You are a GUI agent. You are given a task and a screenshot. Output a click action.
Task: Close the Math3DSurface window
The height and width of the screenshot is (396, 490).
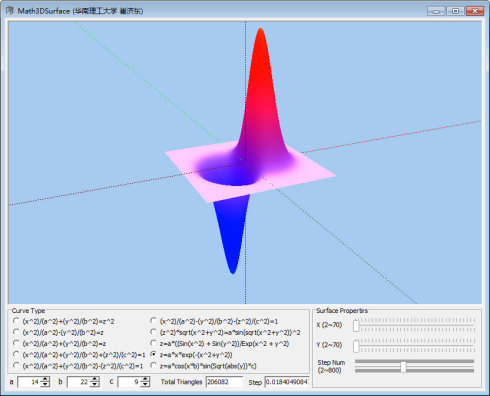coord(475,11)
